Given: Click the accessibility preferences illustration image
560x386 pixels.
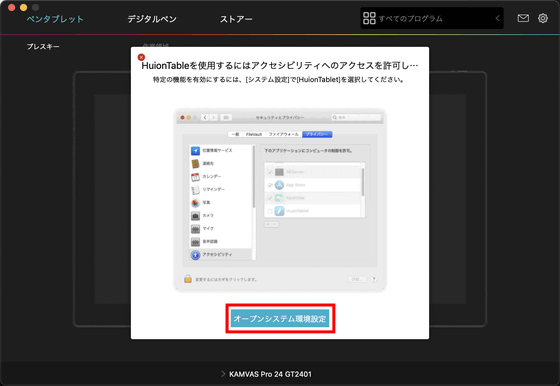Looking at the screenshot, I should pos(280,200).
